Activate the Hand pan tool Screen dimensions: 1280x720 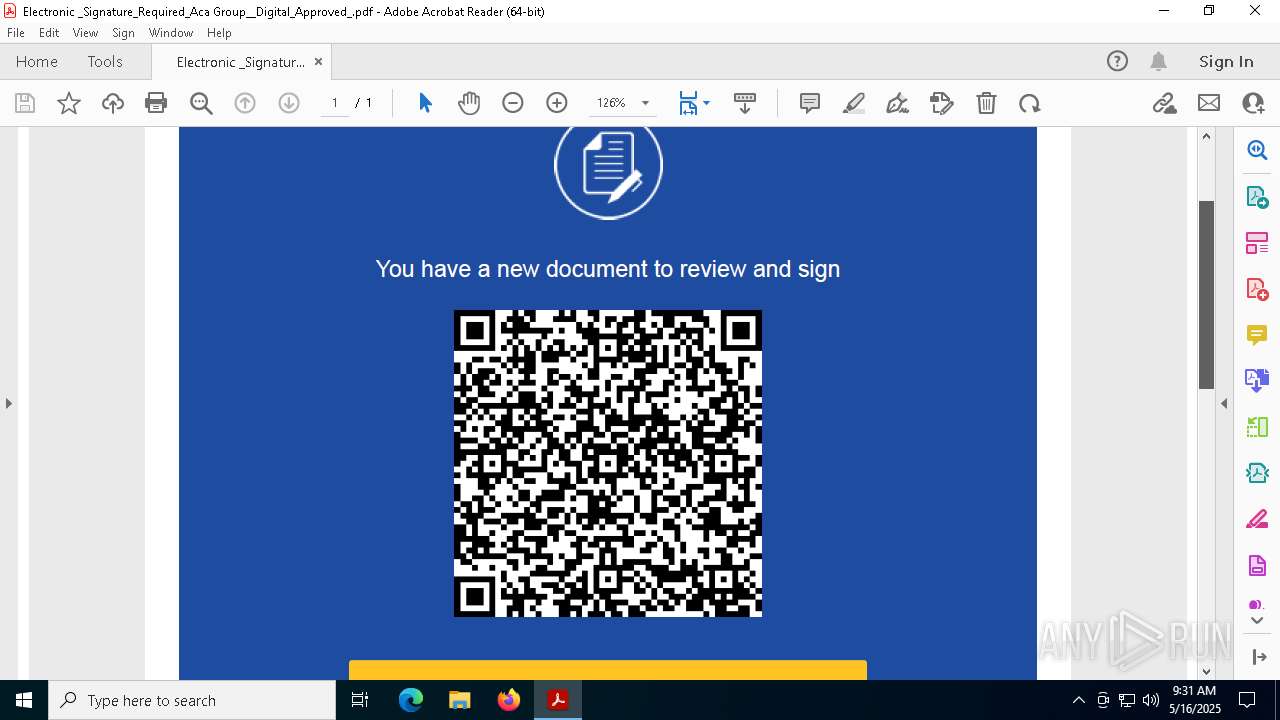point(469,103)
